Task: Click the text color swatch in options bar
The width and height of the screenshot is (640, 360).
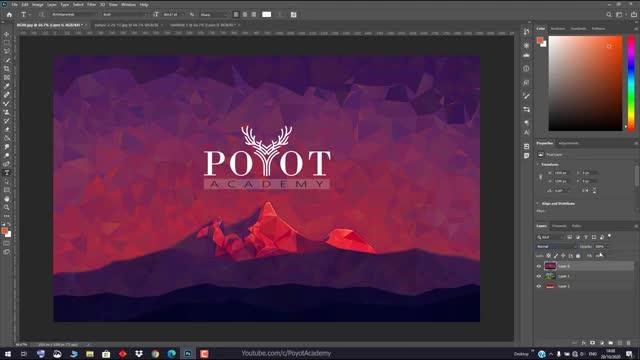Action: 267,15
